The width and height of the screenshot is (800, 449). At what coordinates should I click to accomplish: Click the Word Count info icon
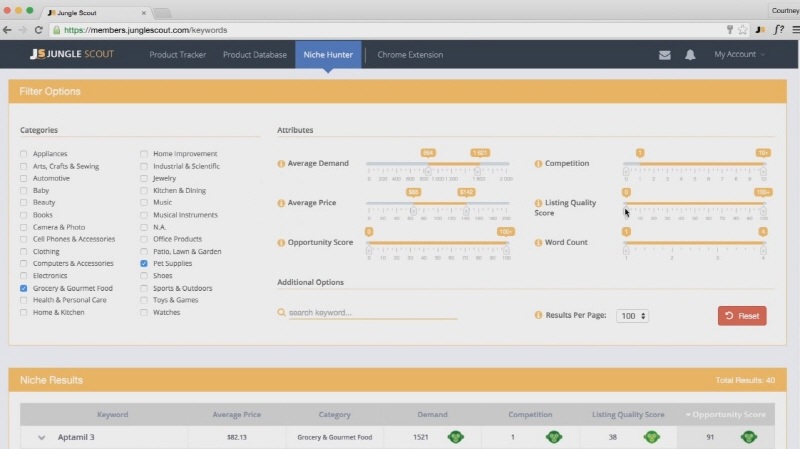click(538, 242)
